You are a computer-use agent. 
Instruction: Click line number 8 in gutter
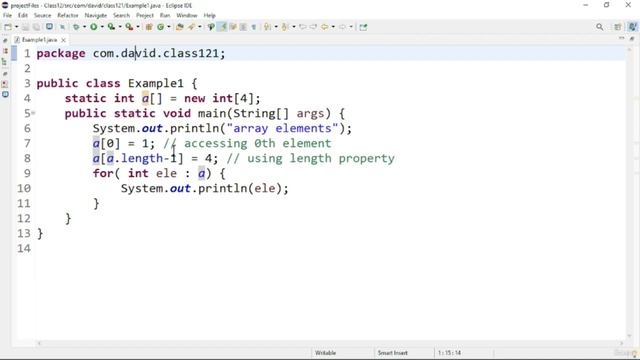point(27,158)
